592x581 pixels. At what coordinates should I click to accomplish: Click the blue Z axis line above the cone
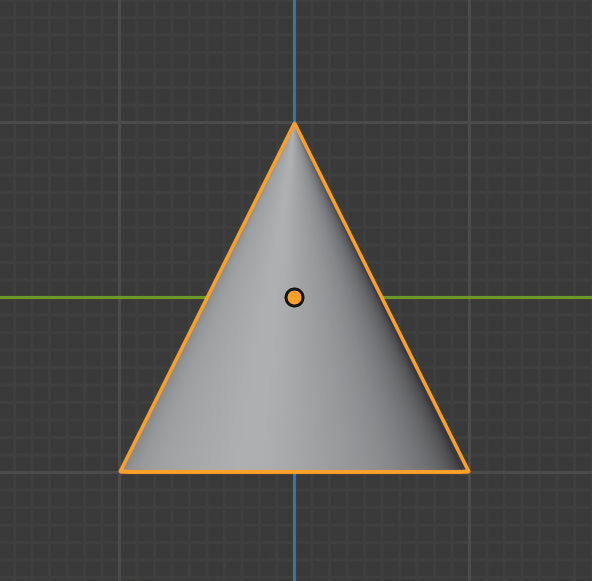[x=294, y=60]
